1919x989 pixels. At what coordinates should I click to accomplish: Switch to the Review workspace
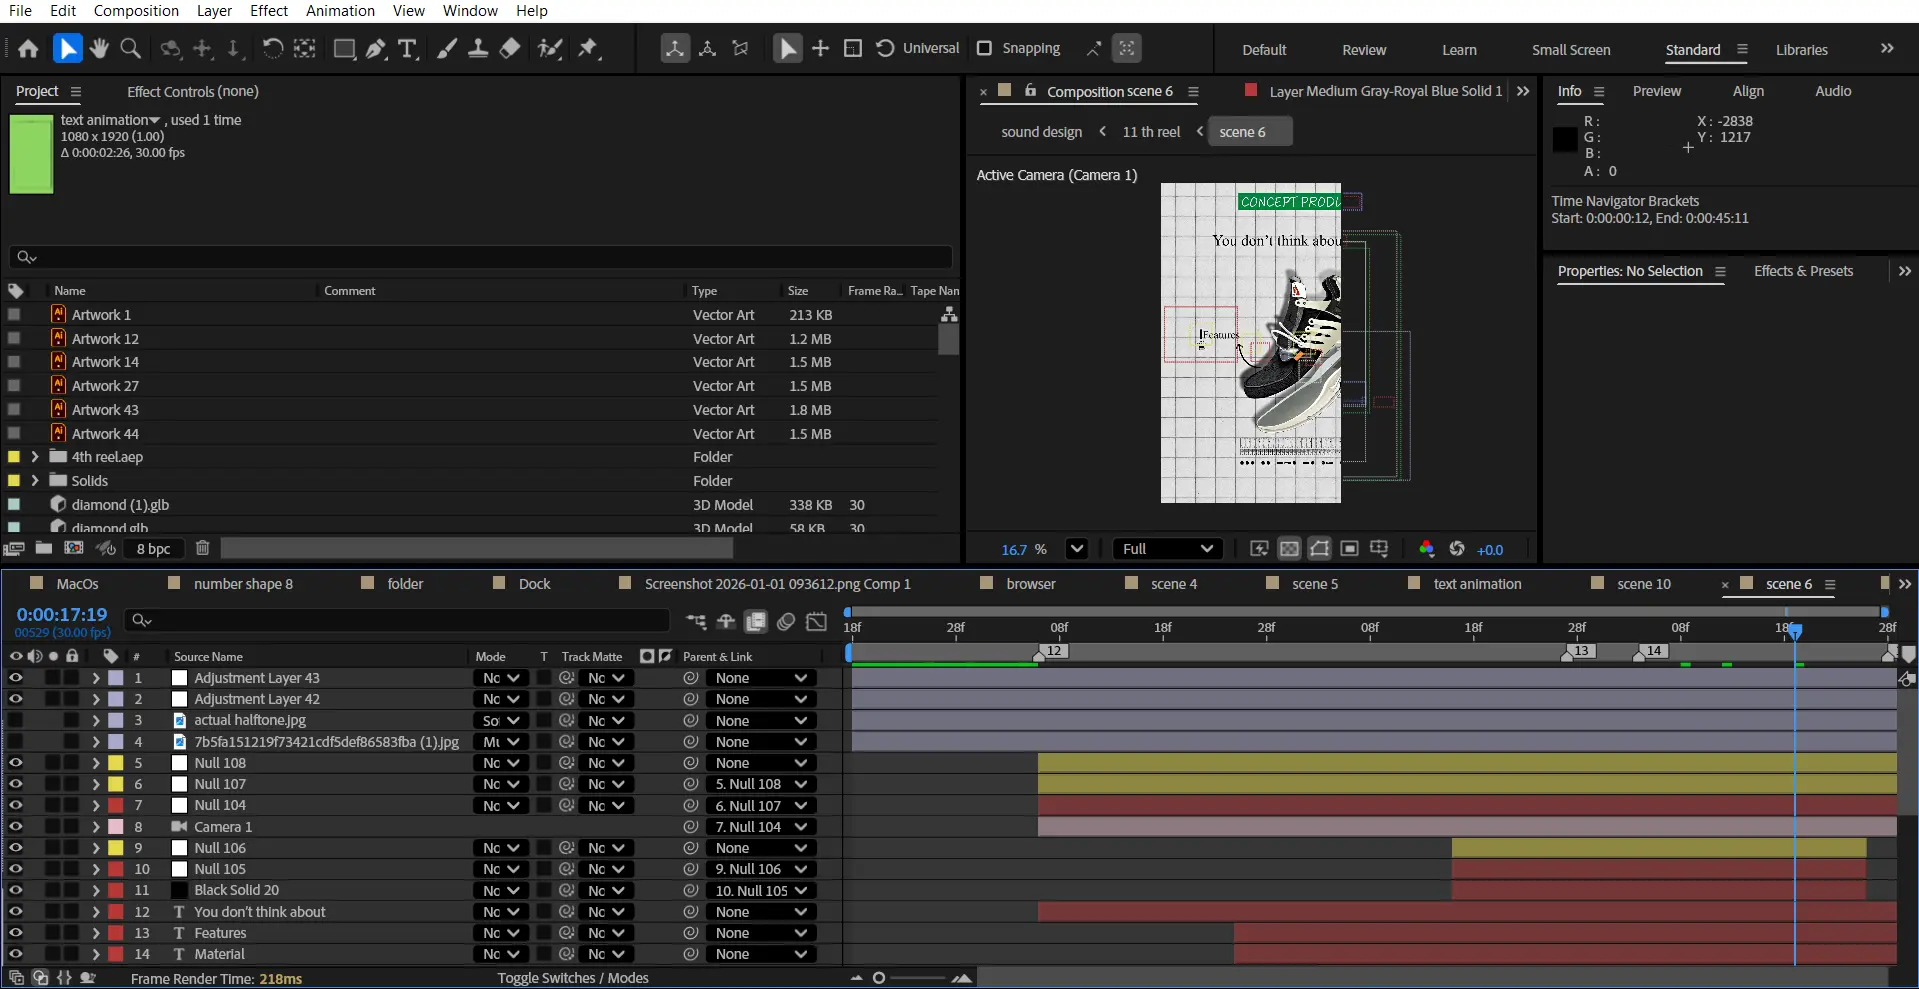click(1363, 50)
